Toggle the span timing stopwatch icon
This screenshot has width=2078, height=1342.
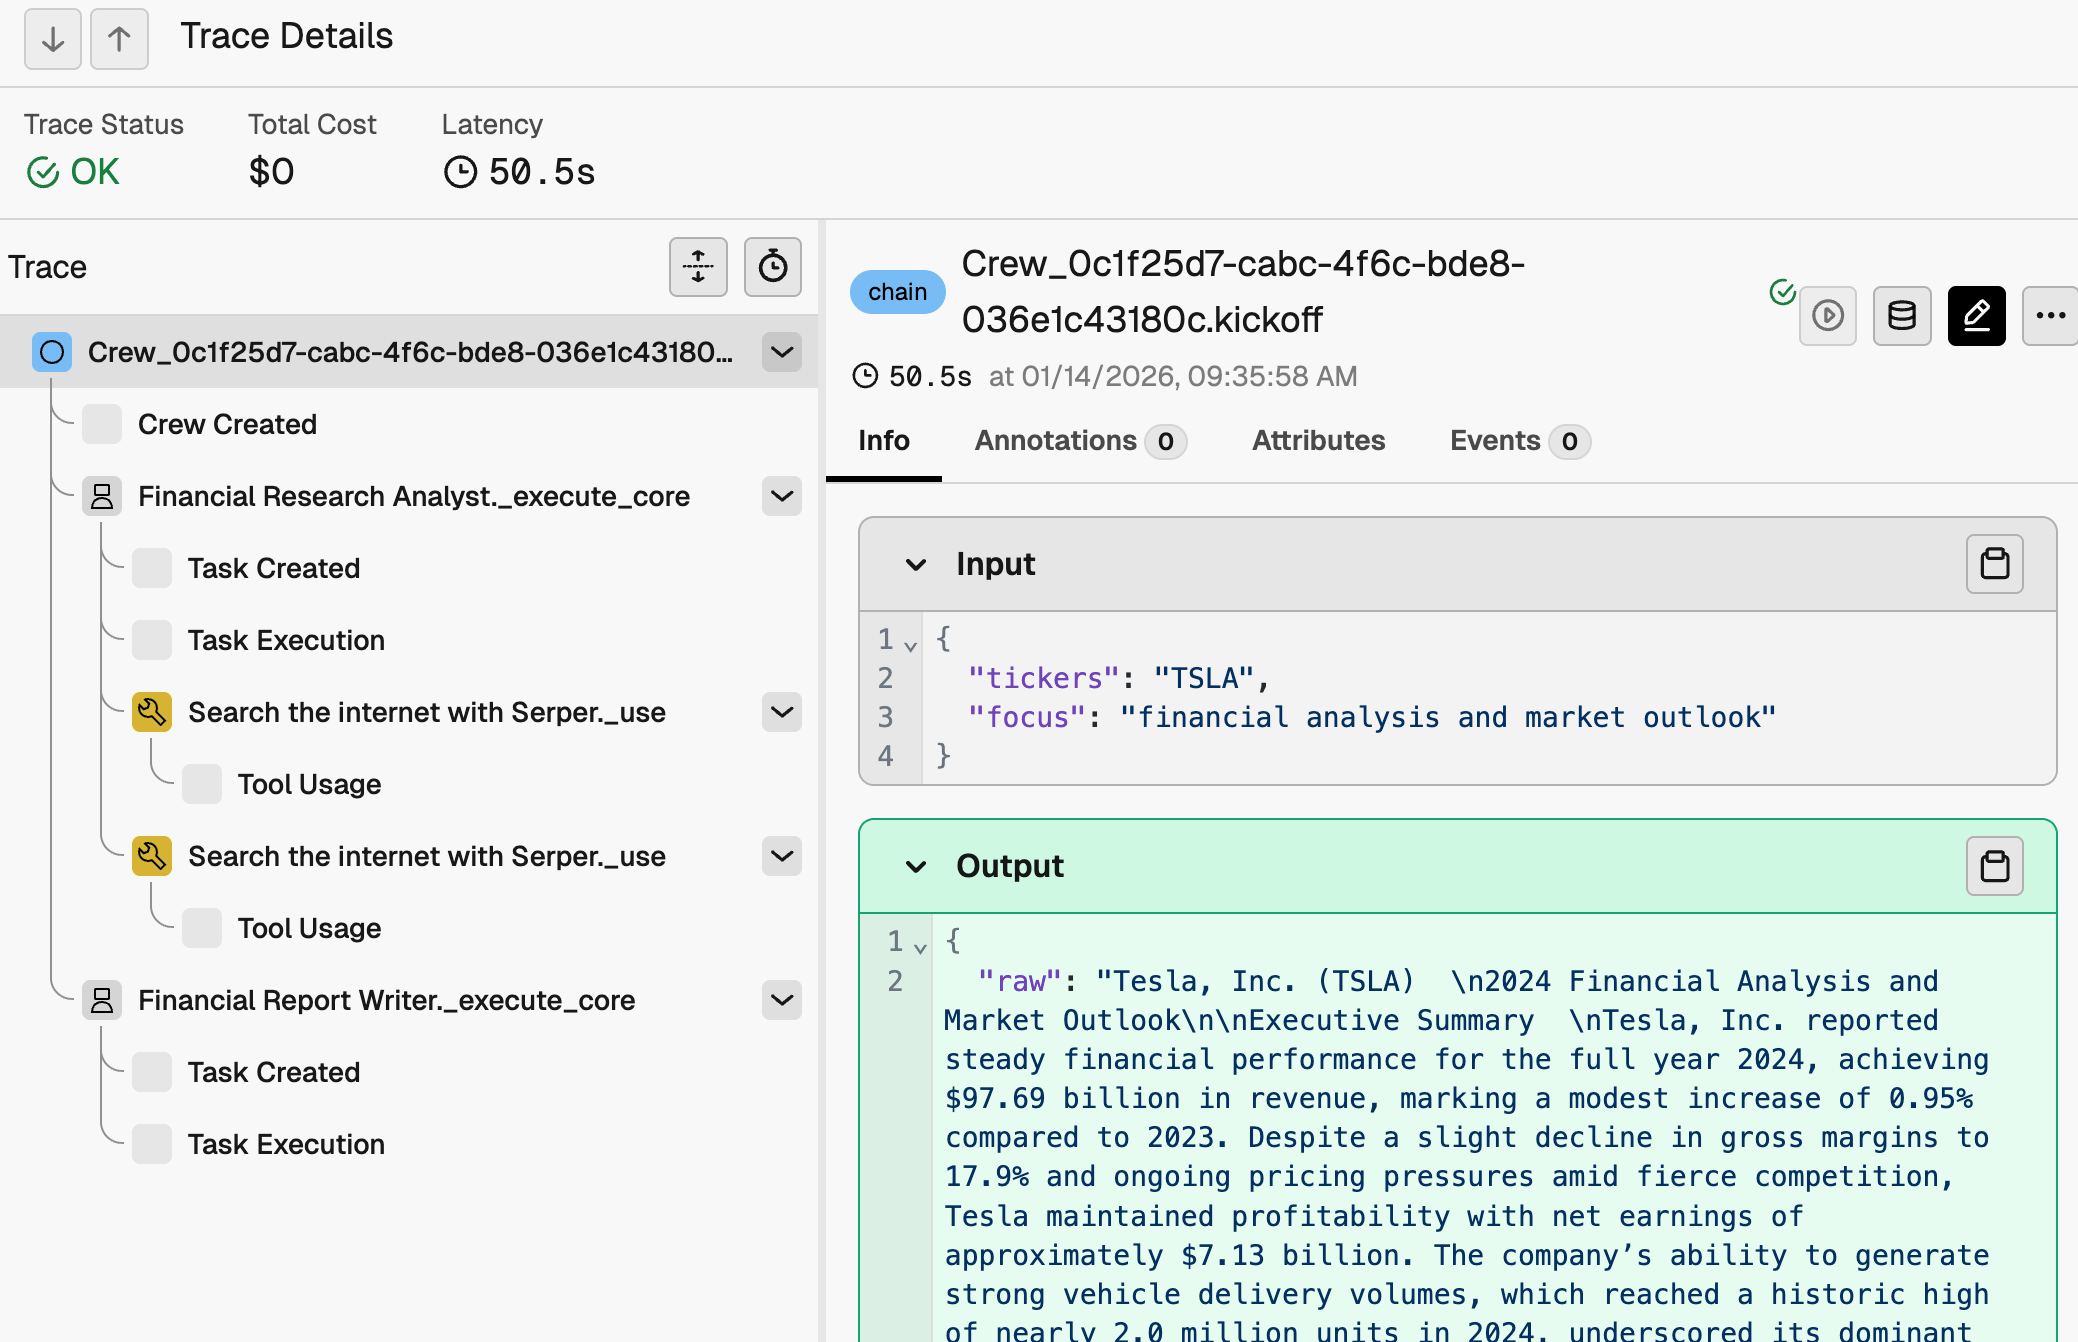pyautogui.click(x=772, y=267)
